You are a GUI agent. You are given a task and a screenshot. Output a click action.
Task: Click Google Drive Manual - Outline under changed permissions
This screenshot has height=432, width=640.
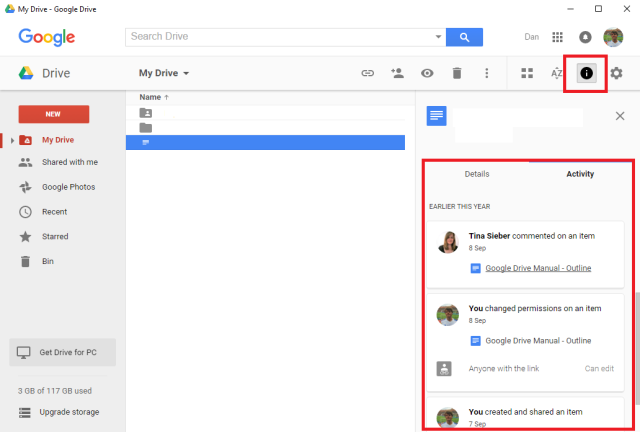pyautogui.click(x=538, y=341)
